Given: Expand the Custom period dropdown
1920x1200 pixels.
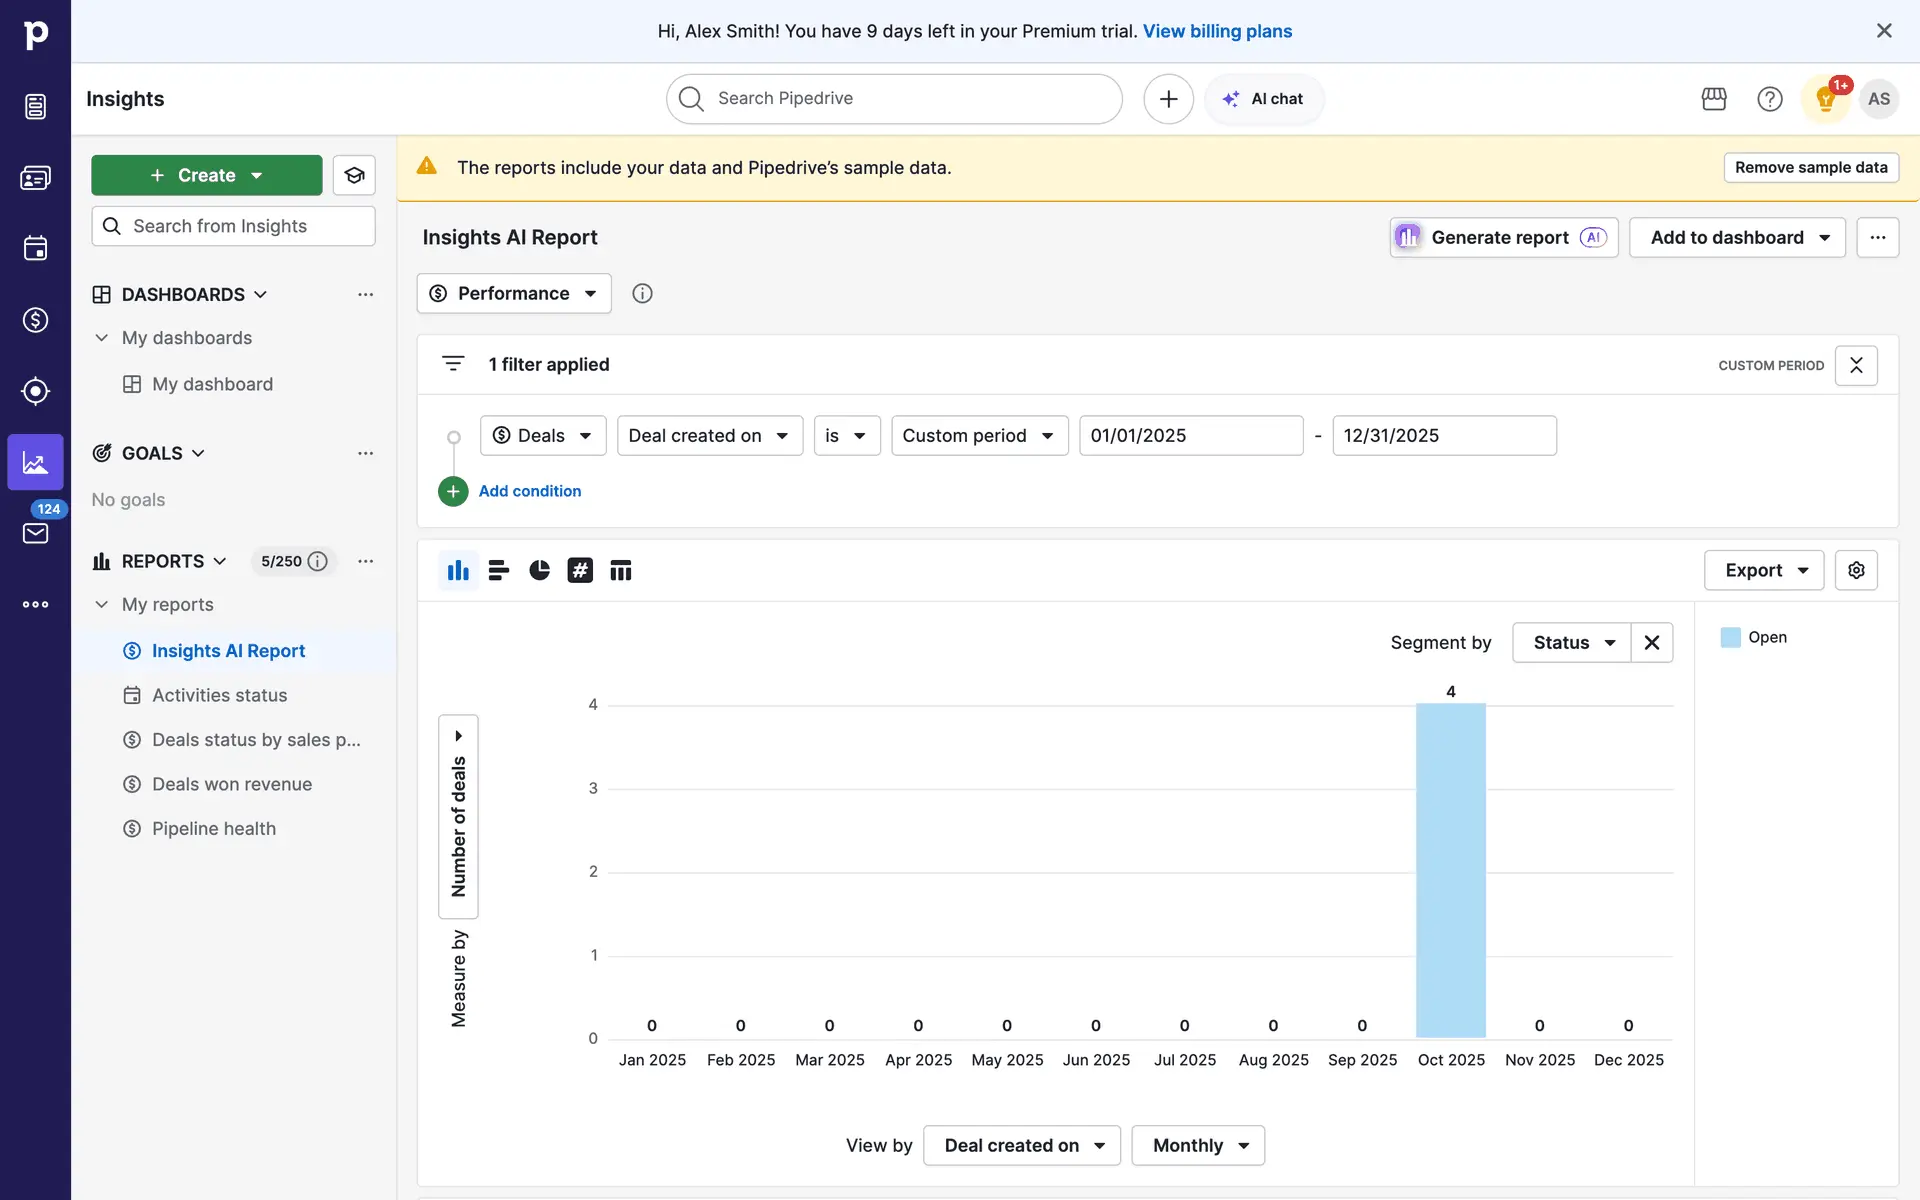Looking at the screenshot, I should [x=978, y=435].
